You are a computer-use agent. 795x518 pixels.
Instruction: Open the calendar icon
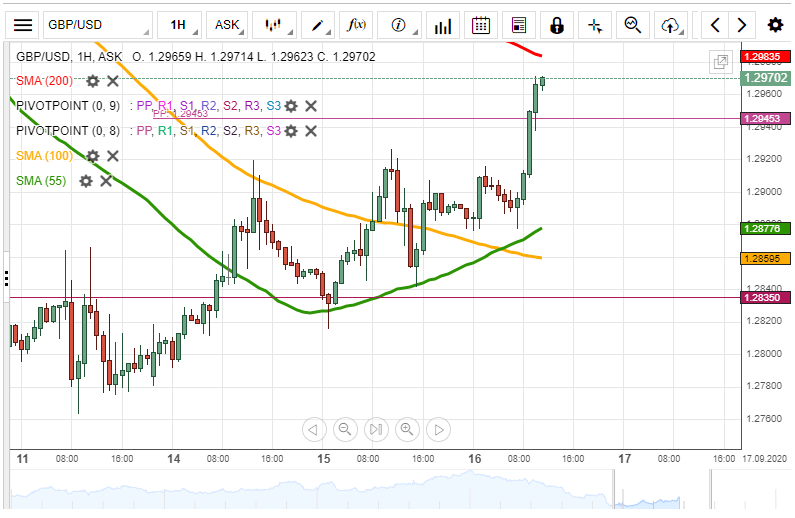coord(481,25)
